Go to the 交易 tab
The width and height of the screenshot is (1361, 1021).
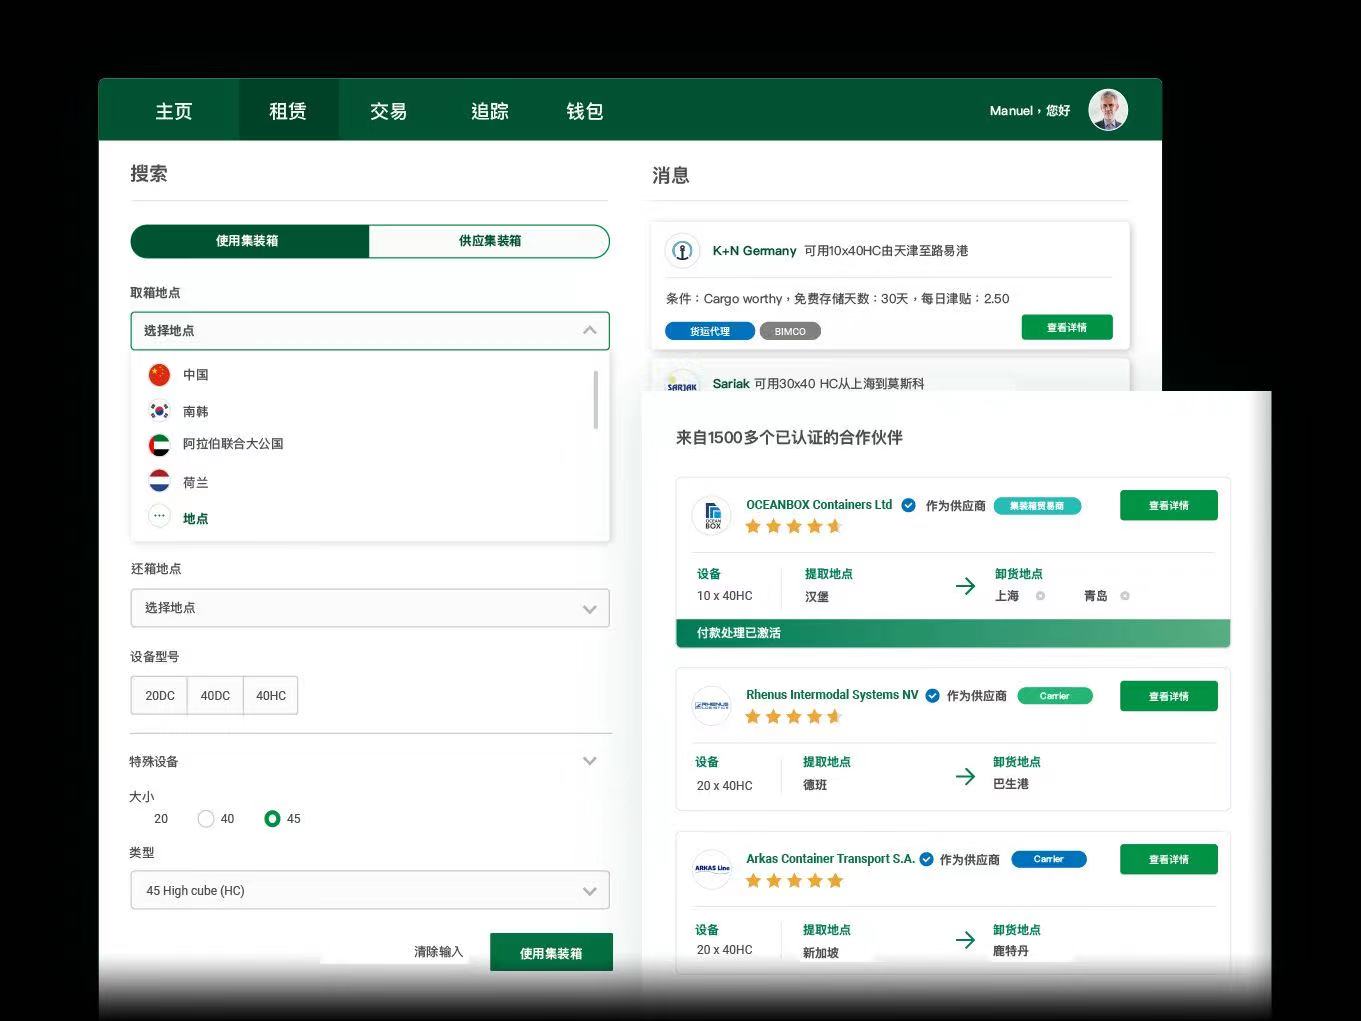click(388, 111)
